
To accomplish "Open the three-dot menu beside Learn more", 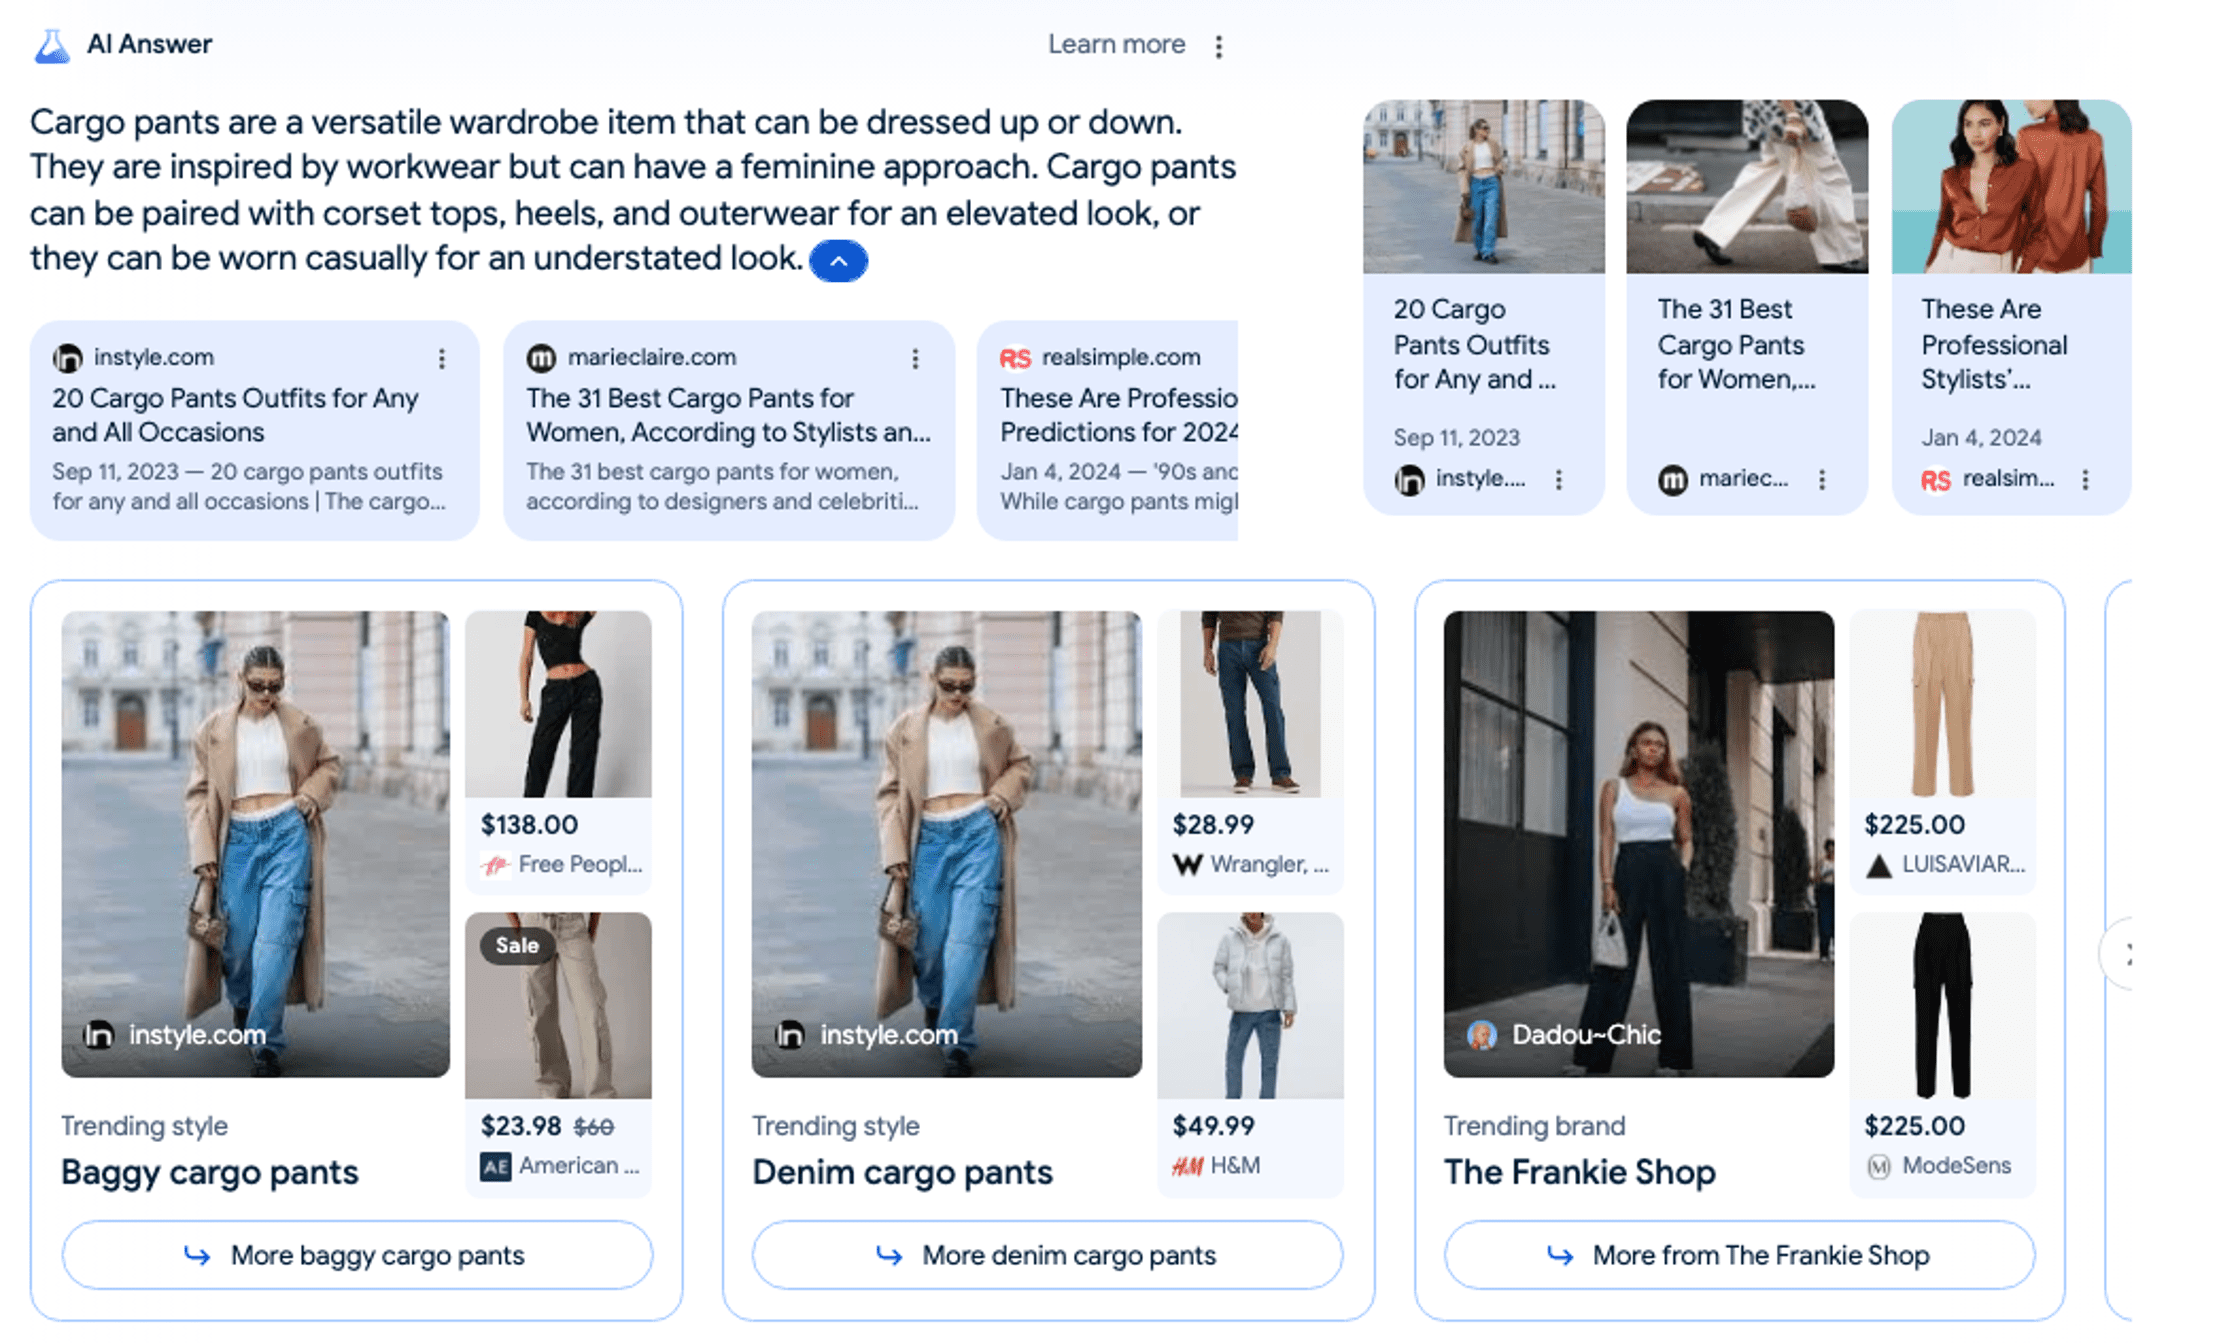I will pyautogui.click(x=1218, y=47).
